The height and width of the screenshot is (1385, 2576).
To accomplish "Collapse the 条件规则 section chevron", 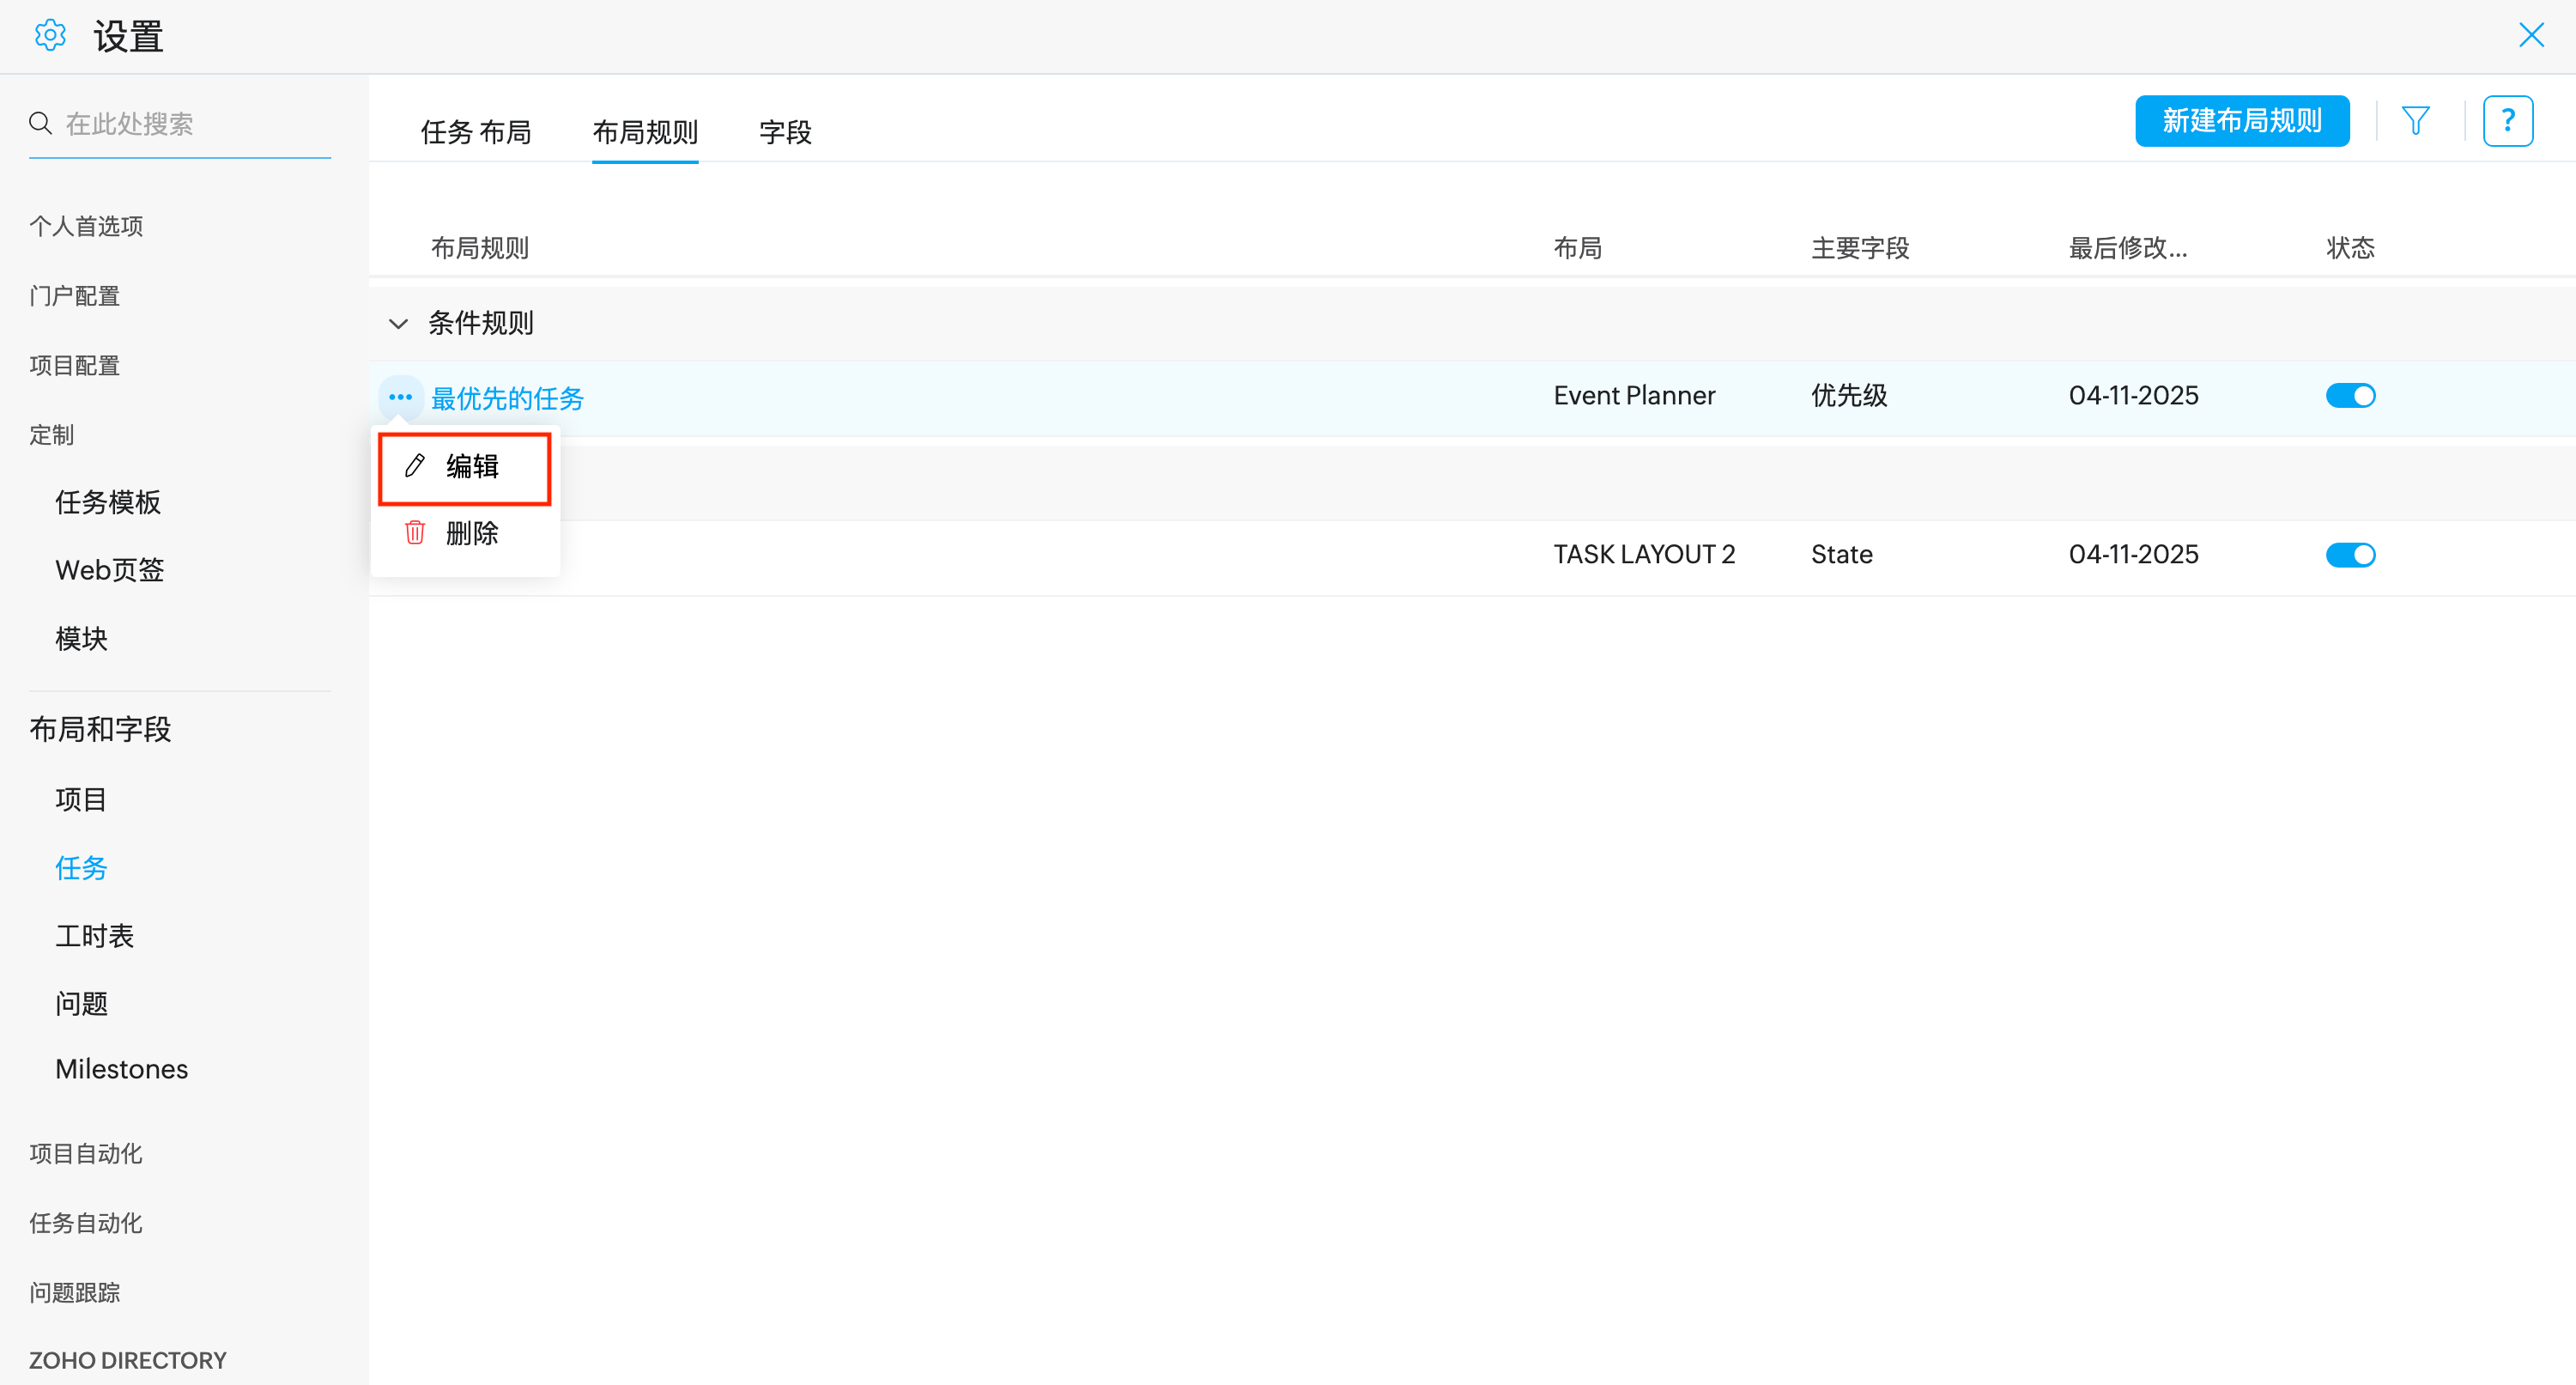I will 398,324.
